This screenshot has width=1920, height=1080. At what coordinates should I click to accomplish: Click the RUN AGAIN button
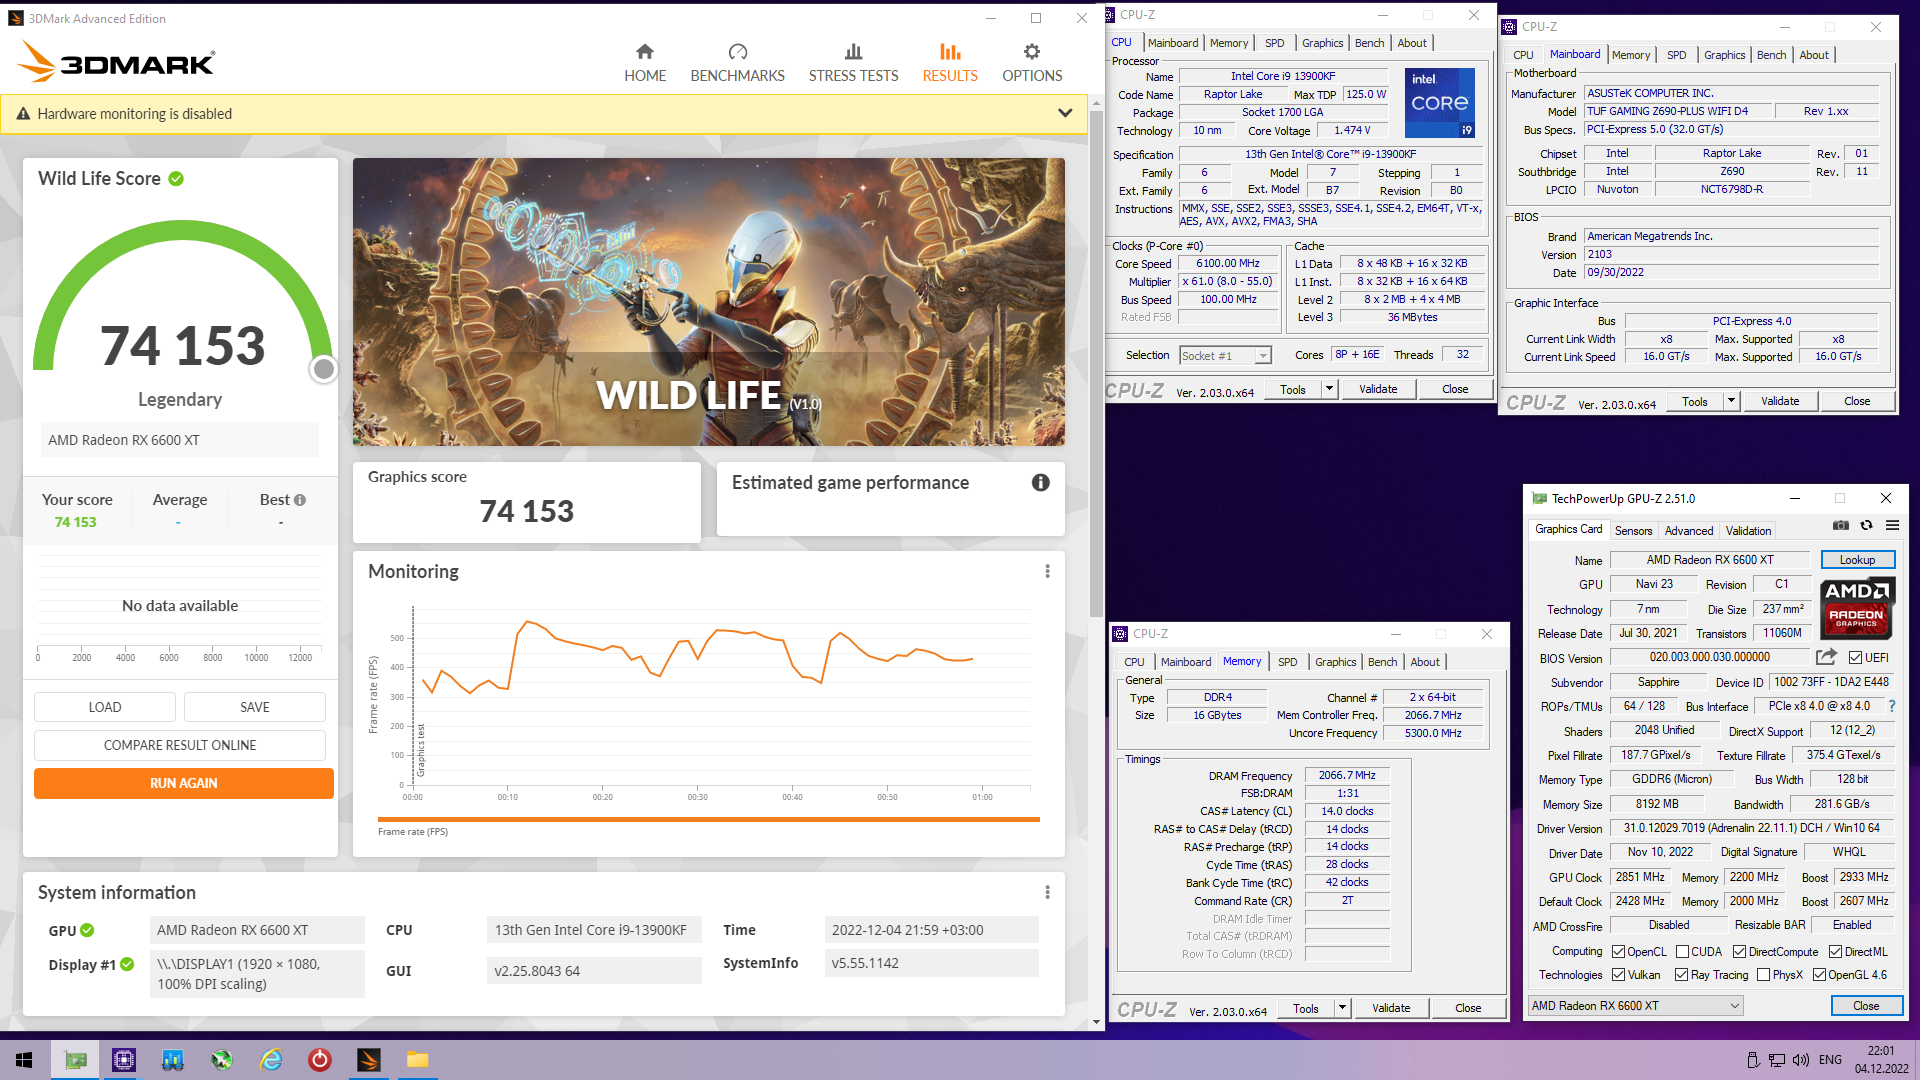point(184,783)
